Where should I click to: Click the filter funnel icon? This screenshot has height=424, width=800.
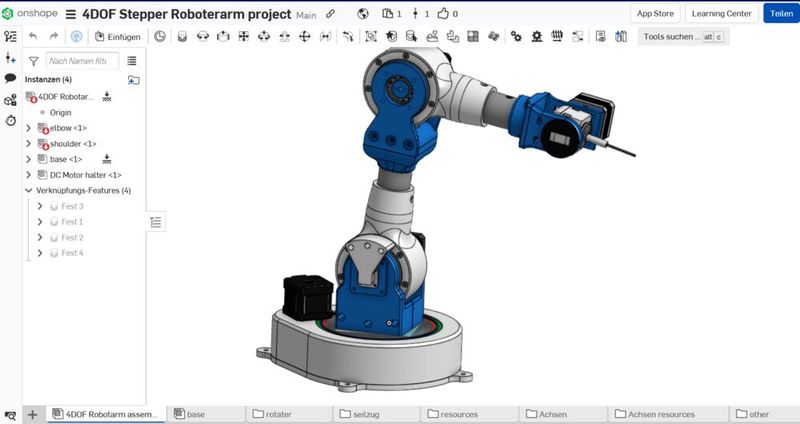34,61
